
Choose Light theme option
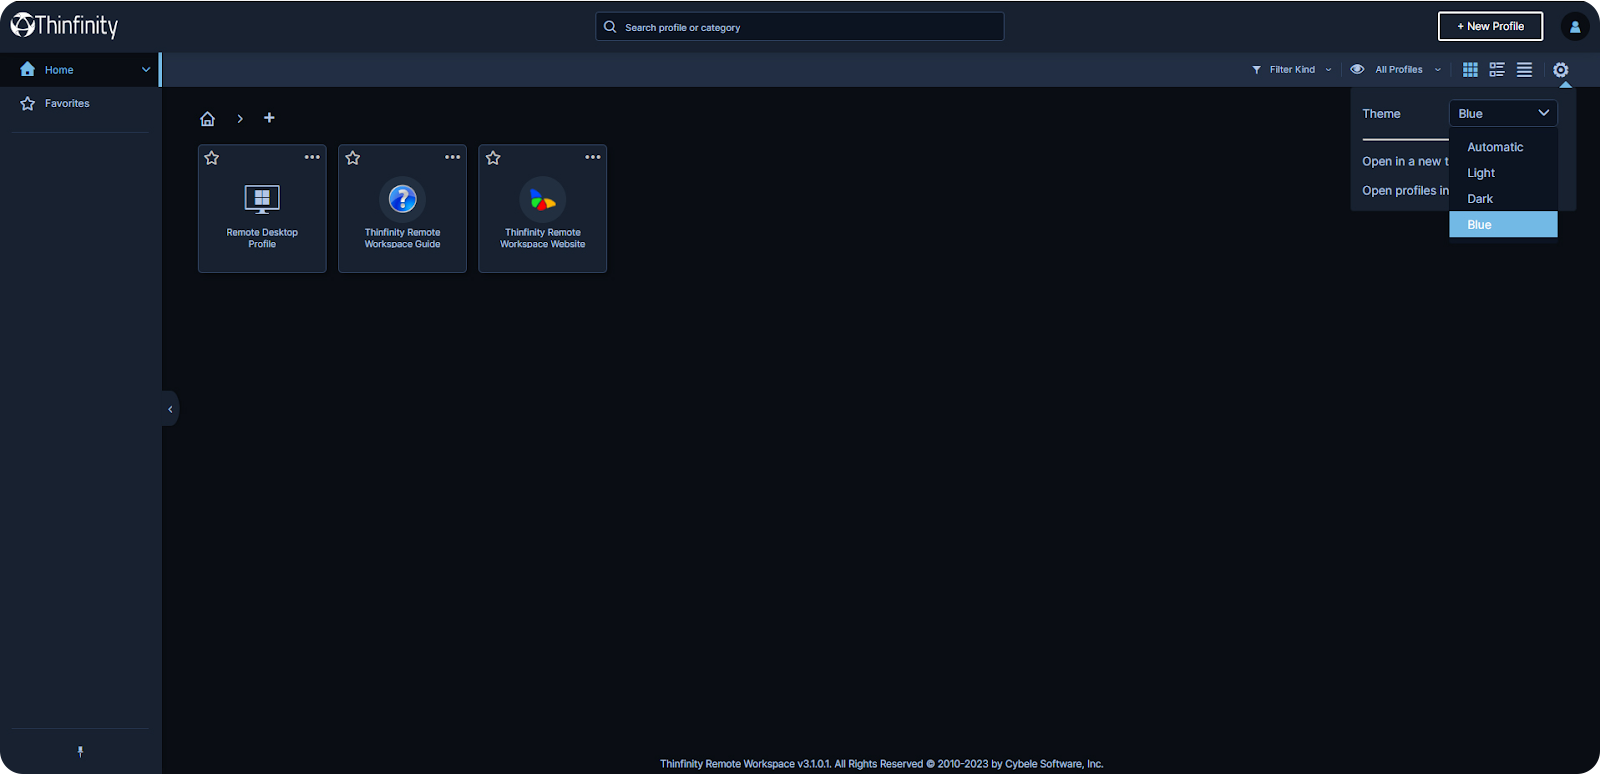[1503, 173]
